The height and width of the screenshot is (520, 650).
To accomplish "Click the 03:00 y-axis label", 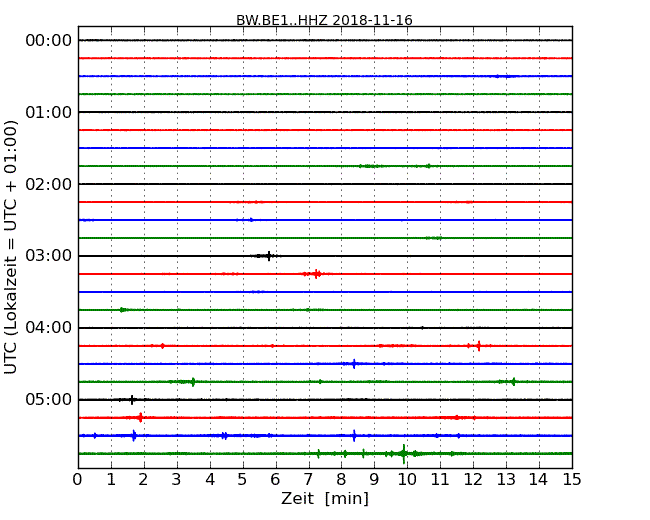I will point(49,256).
